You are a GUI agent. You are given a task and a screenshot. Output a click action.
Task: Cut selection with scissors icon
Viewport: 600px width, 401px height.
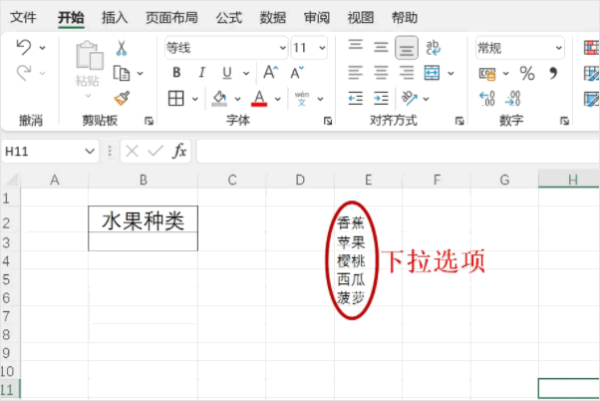pyautogui.click(x=122, y=48)
